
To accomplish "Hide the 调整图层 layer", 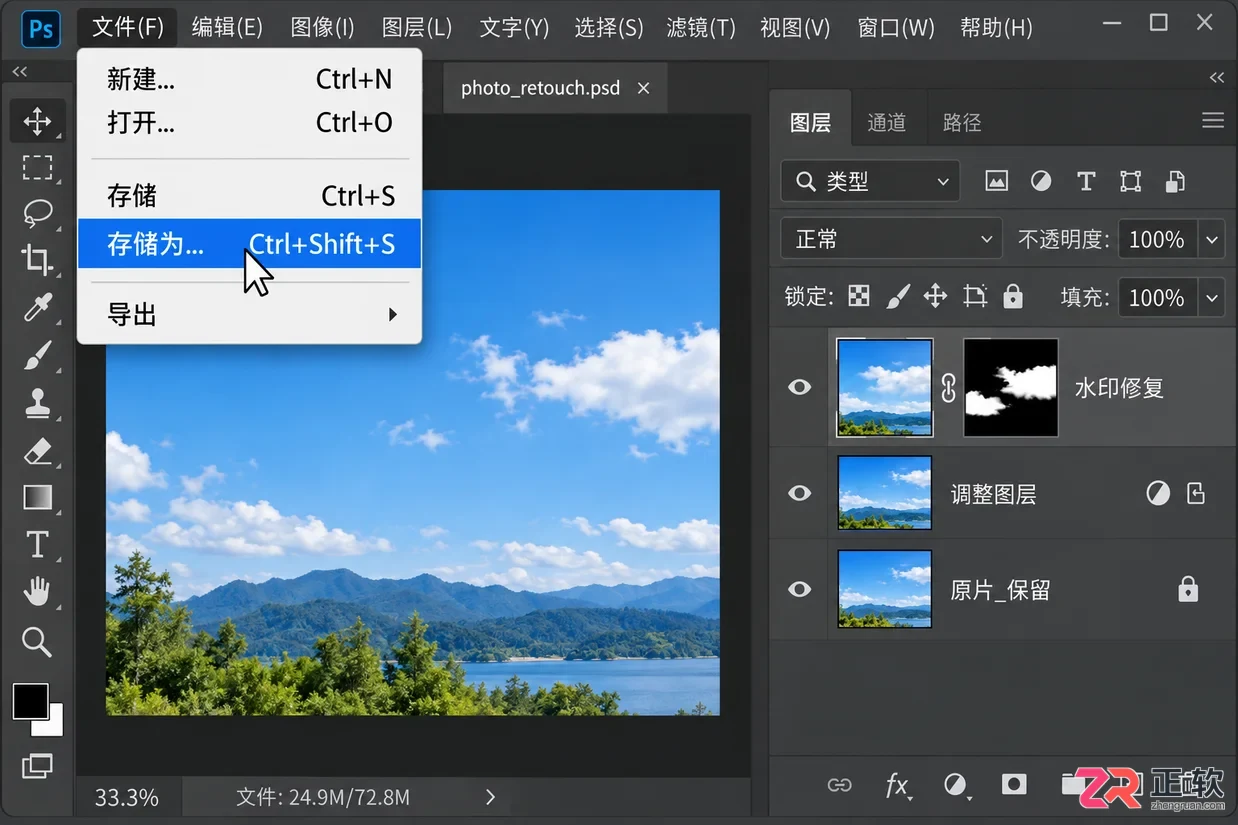I will tap(800, 493).
